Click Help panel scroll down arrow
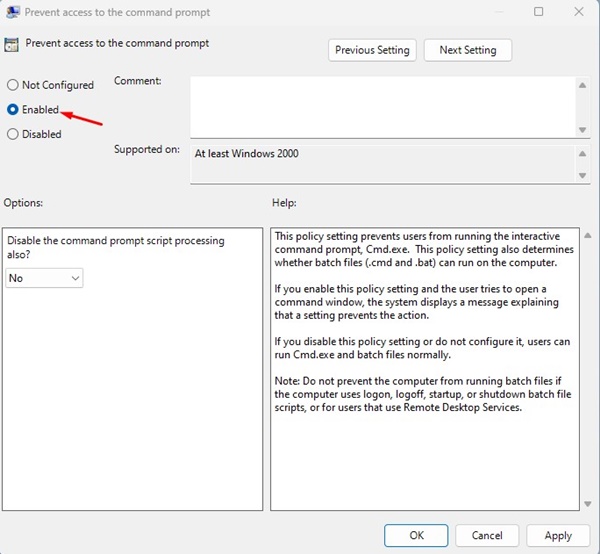This screenshot has width=600, height=554. tap(588, 504)
